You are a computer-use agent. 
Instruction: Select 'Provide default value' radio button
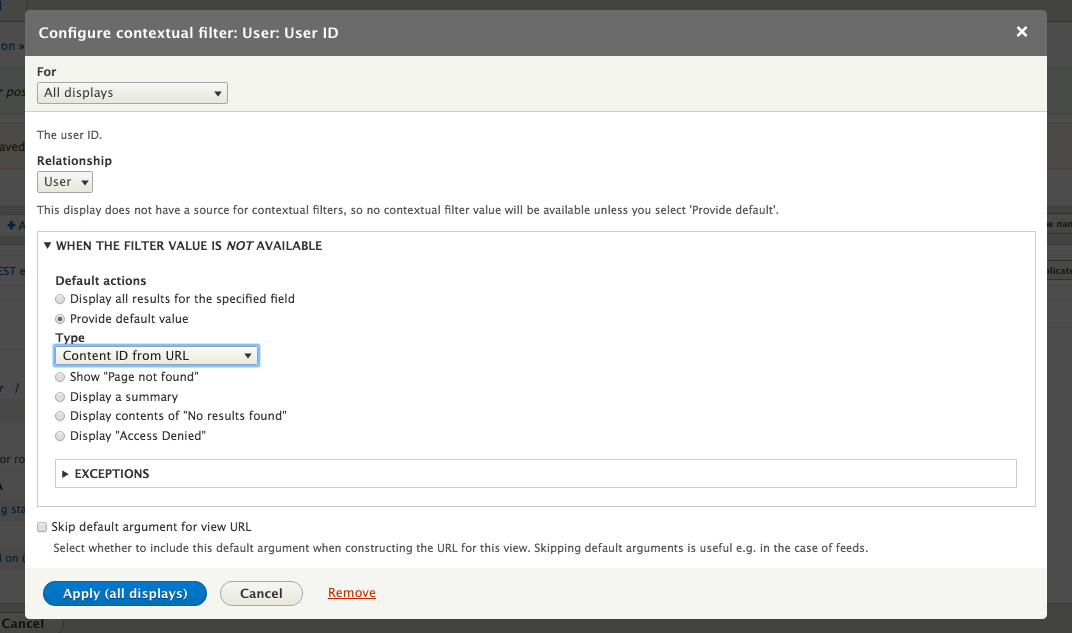61,319
